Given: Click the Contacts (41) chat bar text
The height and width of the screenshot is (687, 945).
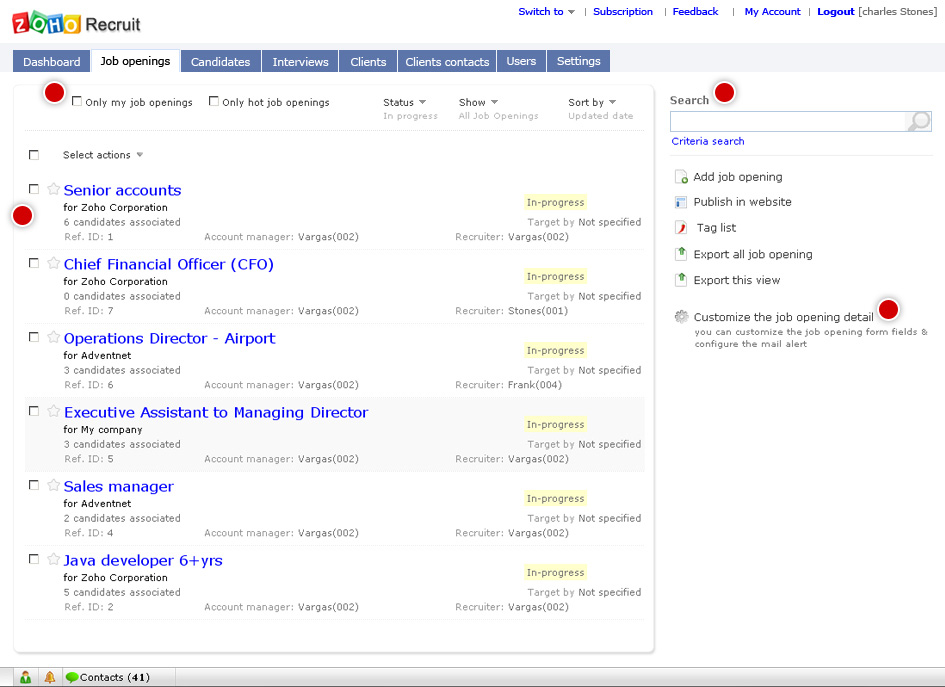Looking at the screenshot, I should (115, 677).
